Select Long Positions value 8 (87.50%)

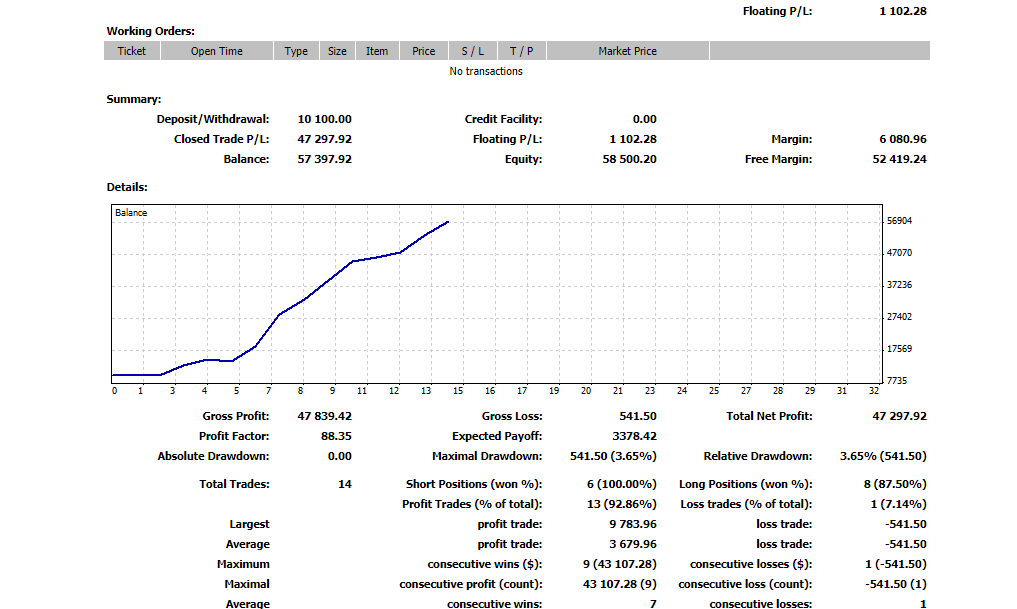click(x=895, y=484)
